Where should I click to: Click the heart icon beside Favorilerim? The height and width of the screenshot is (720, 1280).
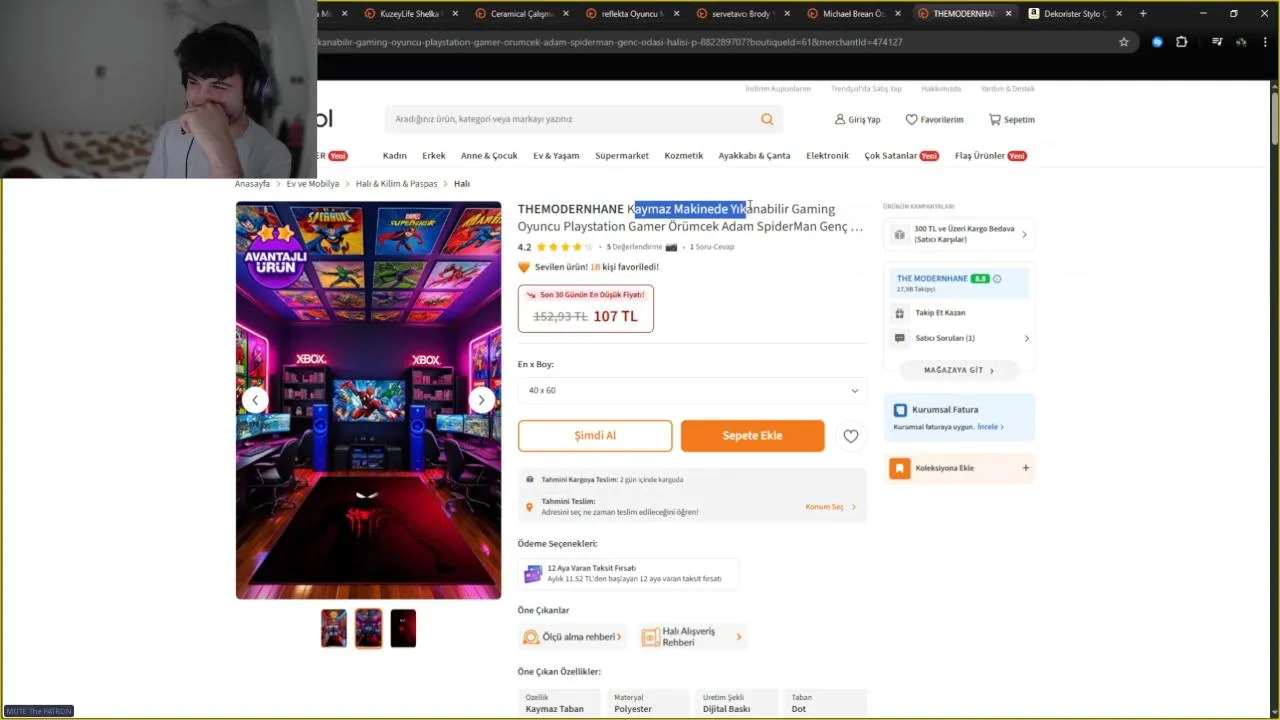pos(911,119)
